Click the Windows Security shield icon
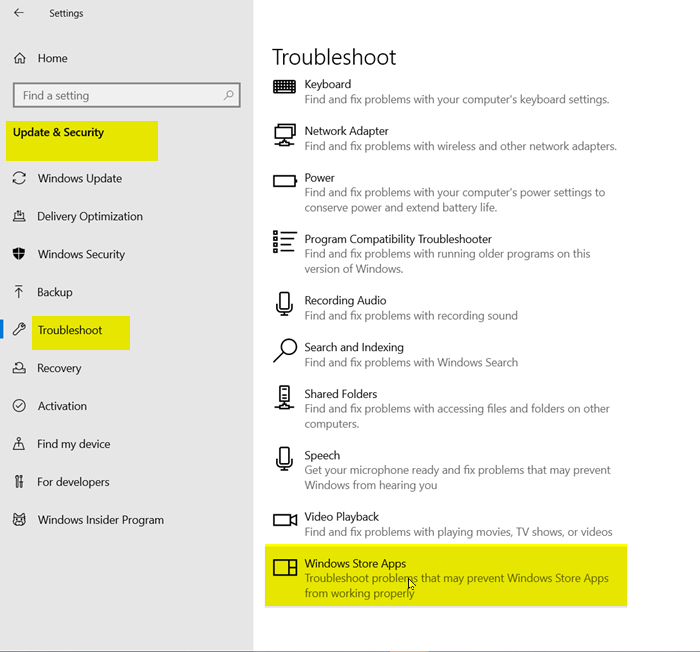700x652 pixels. click(x=19, y=254)
